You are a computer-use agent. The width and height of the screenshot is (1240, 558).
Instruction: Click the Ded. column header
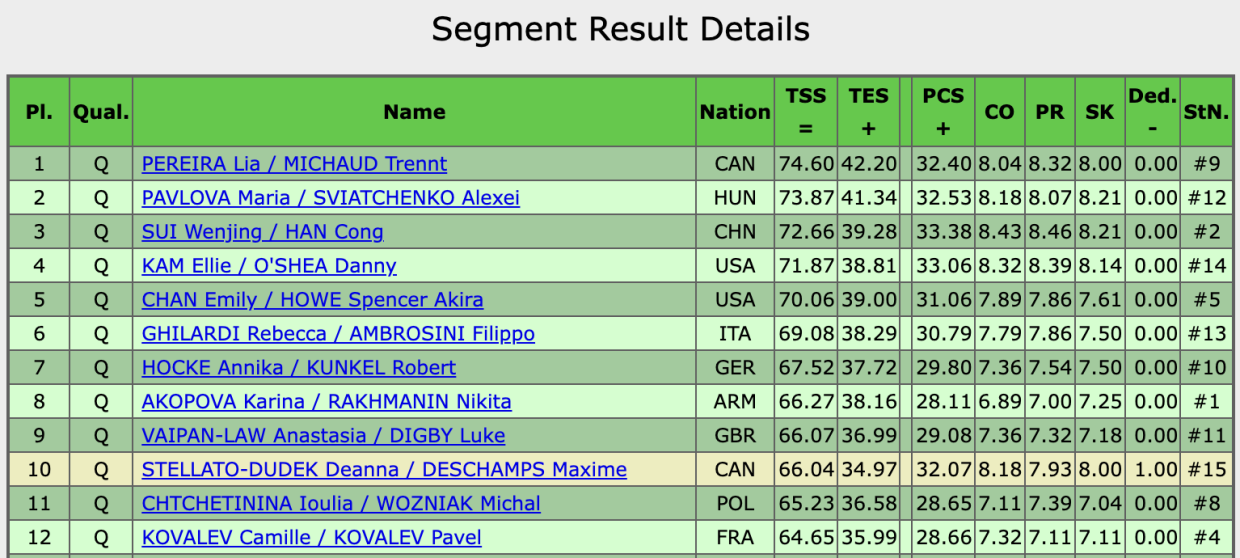point(1152,112)
